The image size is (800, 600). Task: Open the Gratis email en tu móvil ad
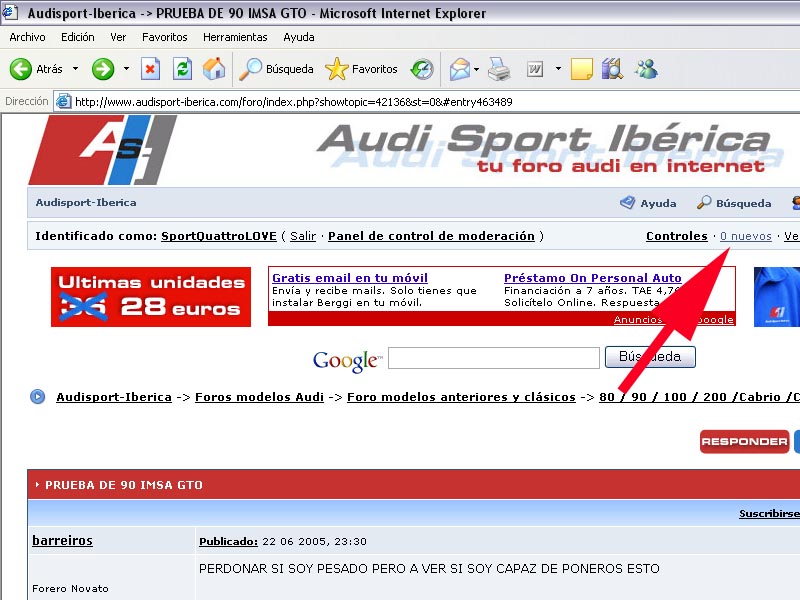[x=350, y=278]
